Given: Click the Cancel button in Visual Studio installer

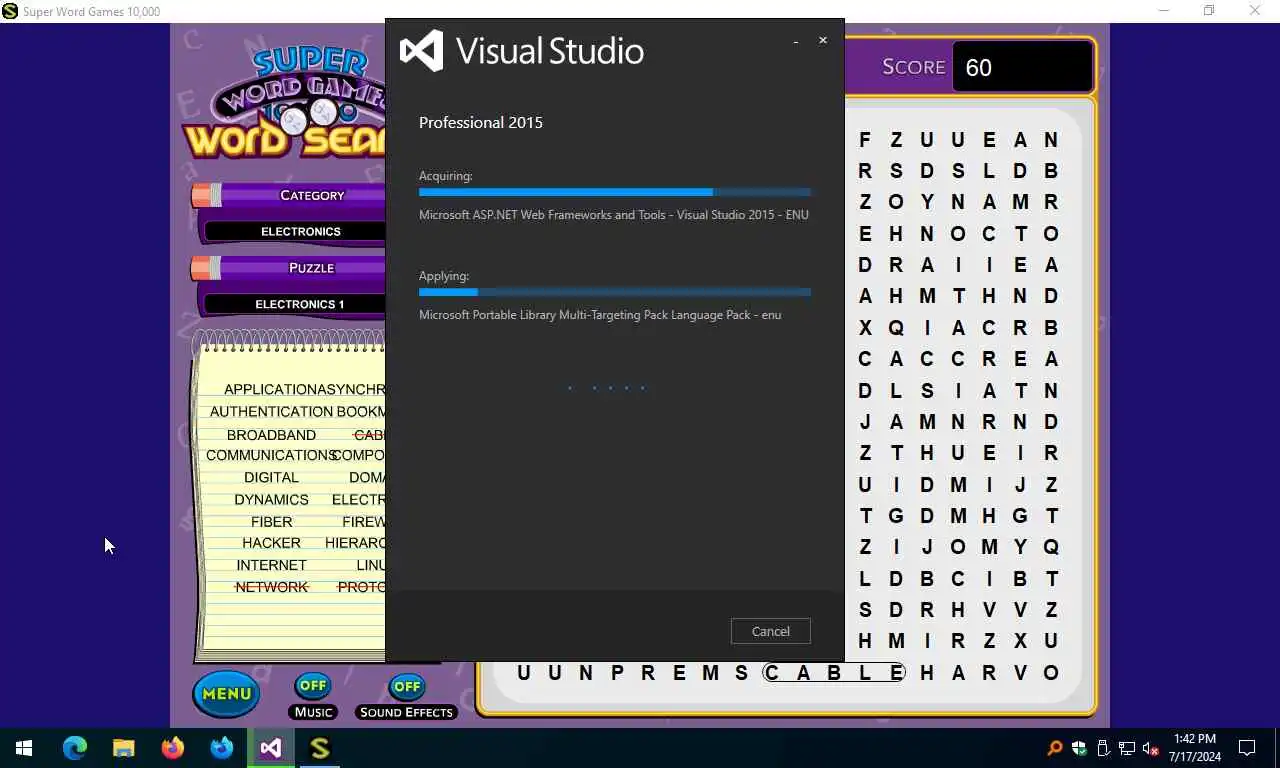Looking at the screenshot, I should [770, 631].
